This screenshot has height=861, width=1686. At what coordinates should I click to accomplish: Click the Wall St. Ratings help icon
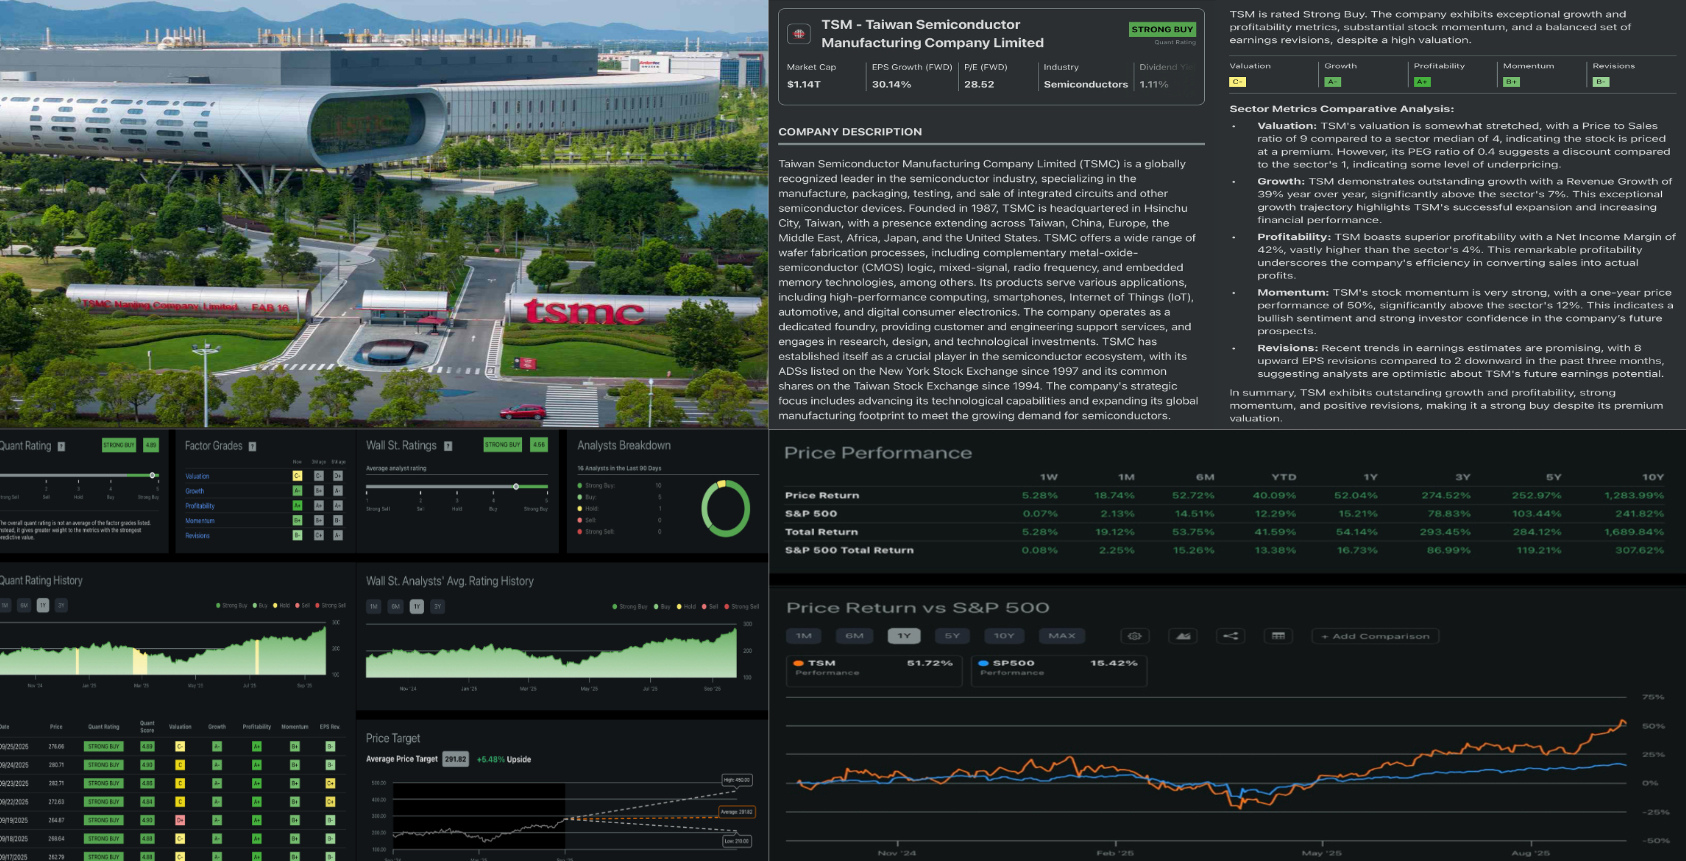point(448,446)
